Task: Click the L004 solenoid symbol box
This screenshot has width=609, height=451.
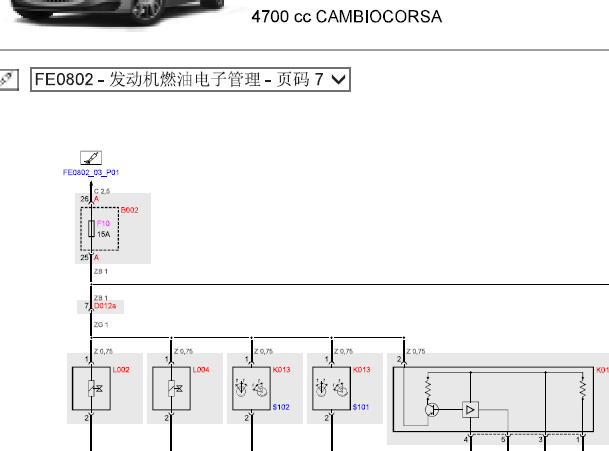Action: [x=171, y=388]
